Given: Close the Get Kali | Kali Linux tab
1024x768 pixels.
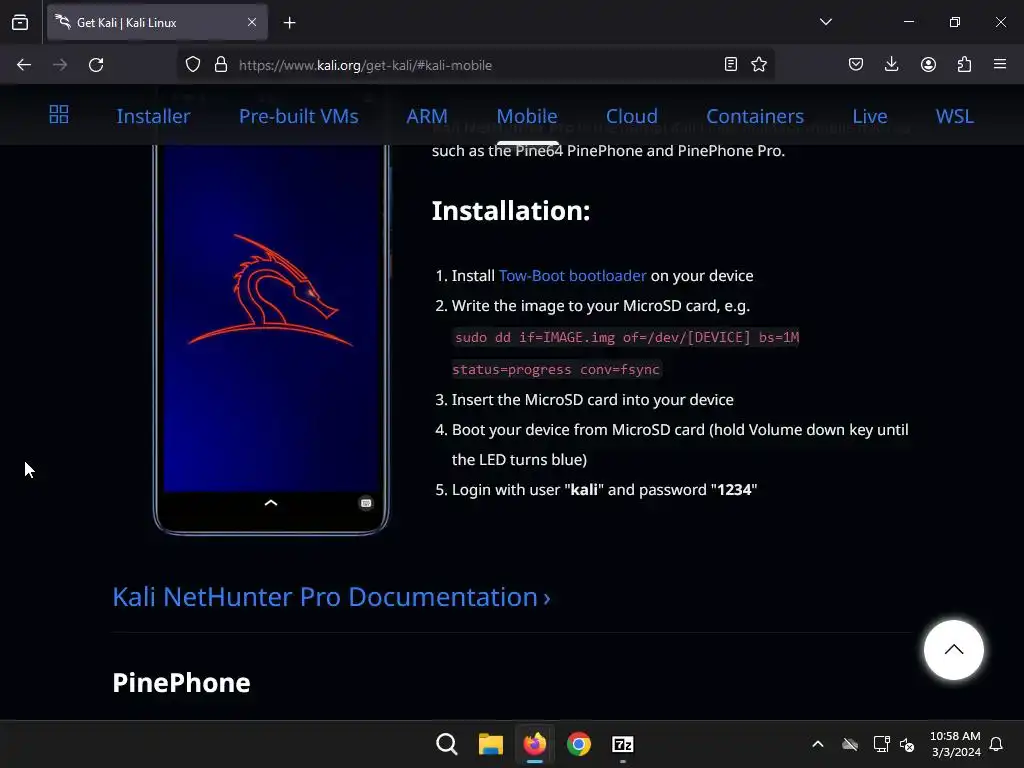Looking at the screenshot, I should [251, 22].
